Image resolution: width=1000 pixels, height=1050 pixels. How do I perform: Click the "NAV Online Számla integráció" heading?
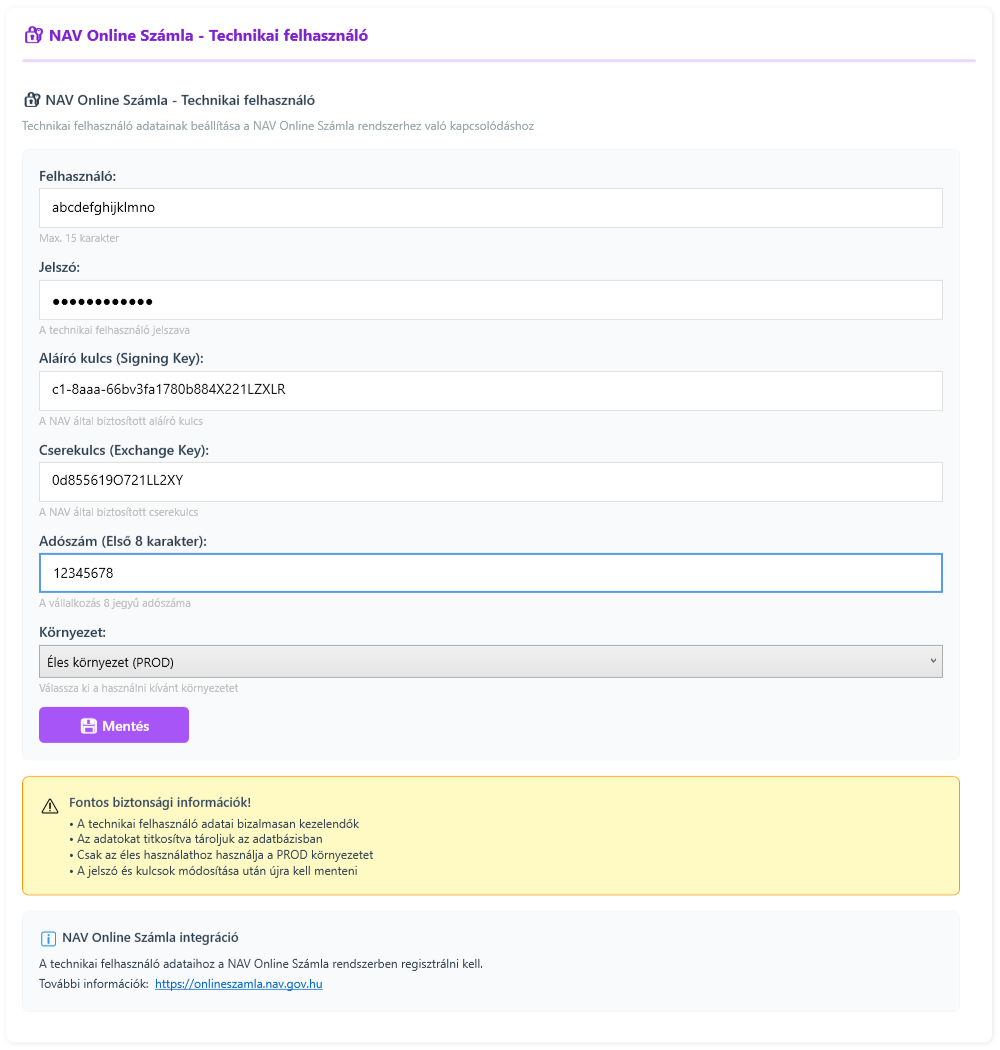(x=150, y=938)
